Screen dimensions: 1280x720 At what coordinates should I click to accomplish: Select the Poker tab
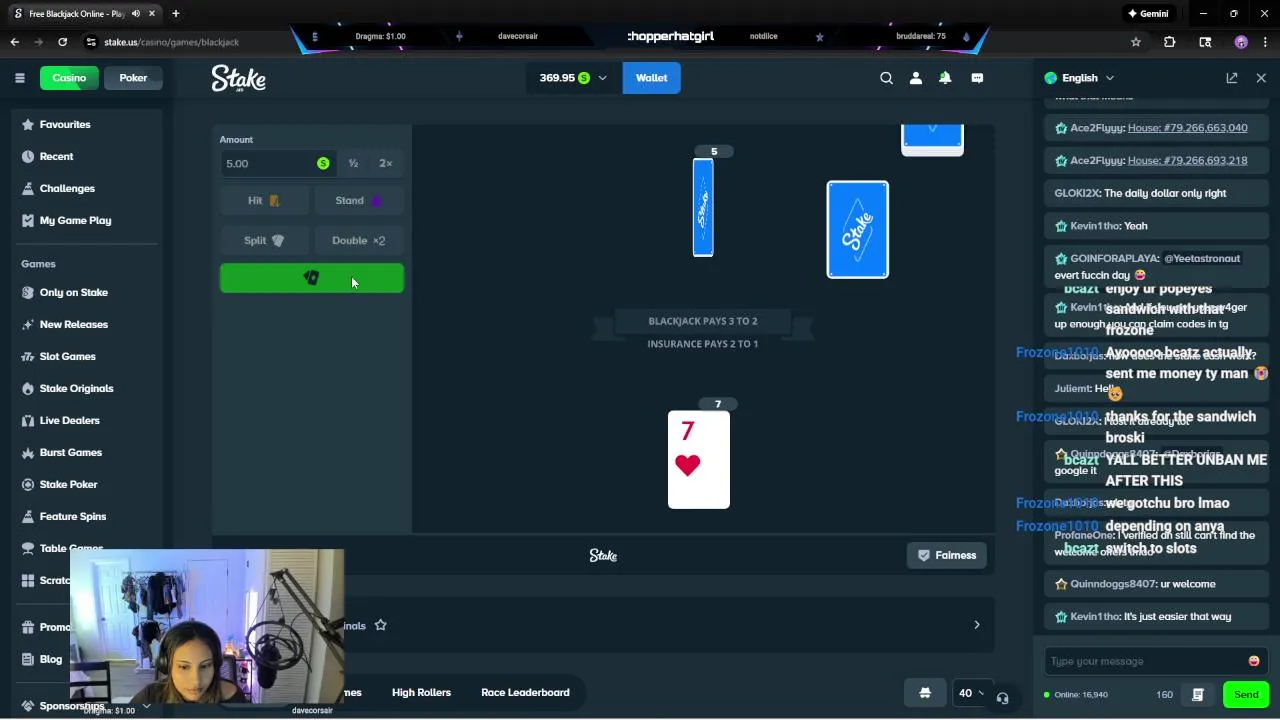coord(133,78)
